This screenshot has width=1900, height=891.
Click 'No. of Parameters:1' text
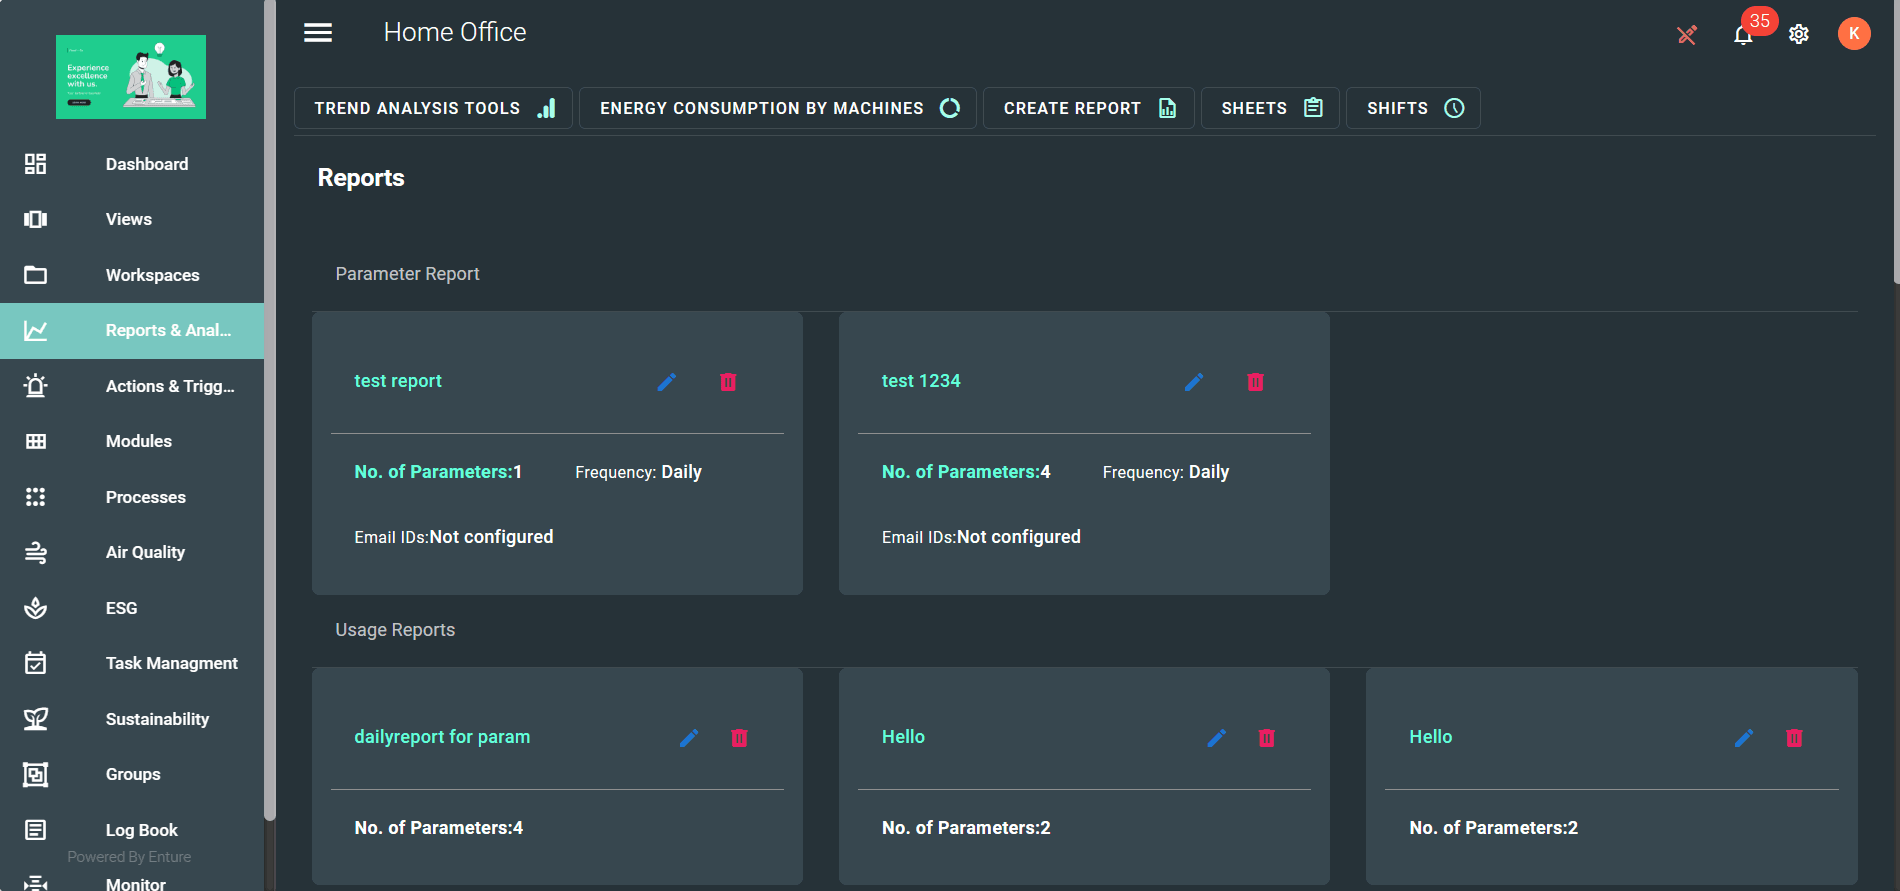[x=438, y=472]
